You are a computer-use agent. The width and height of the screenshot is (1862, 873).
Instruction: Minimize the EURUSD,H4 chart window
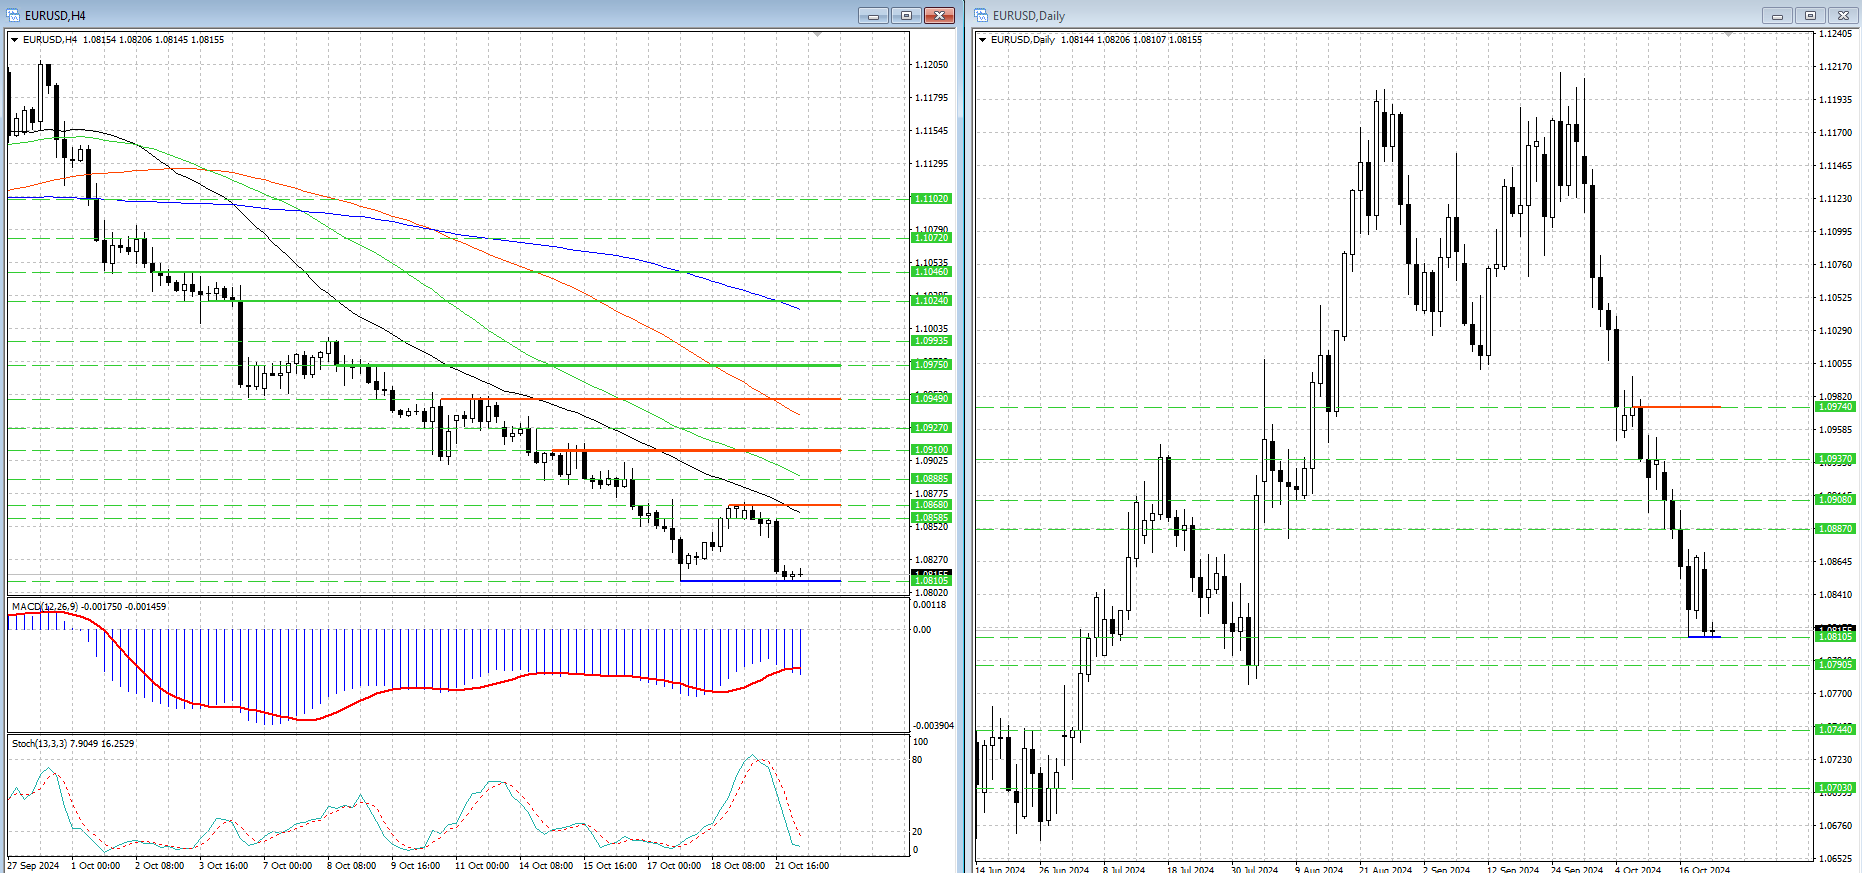click(x=873, y=15)
